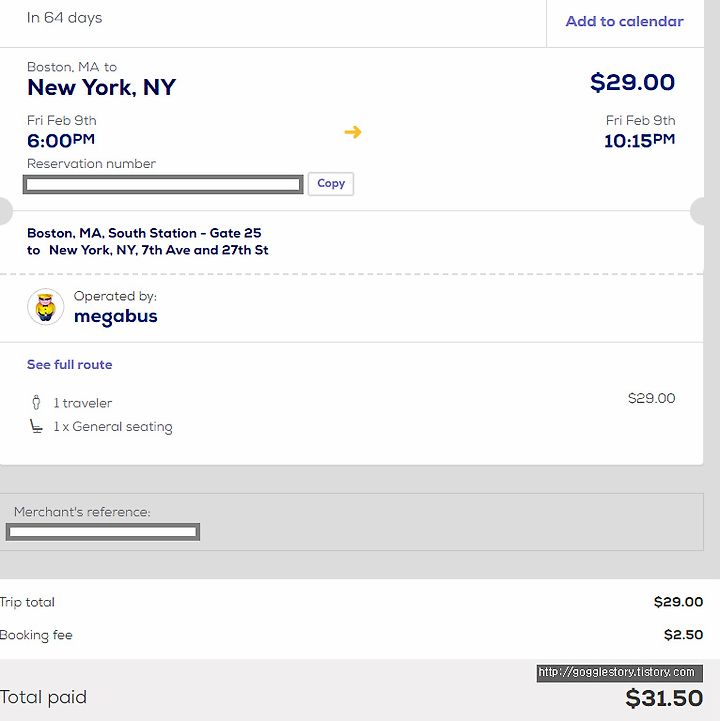Open See full route link
The image size is (720, 721).
point(69,365)
